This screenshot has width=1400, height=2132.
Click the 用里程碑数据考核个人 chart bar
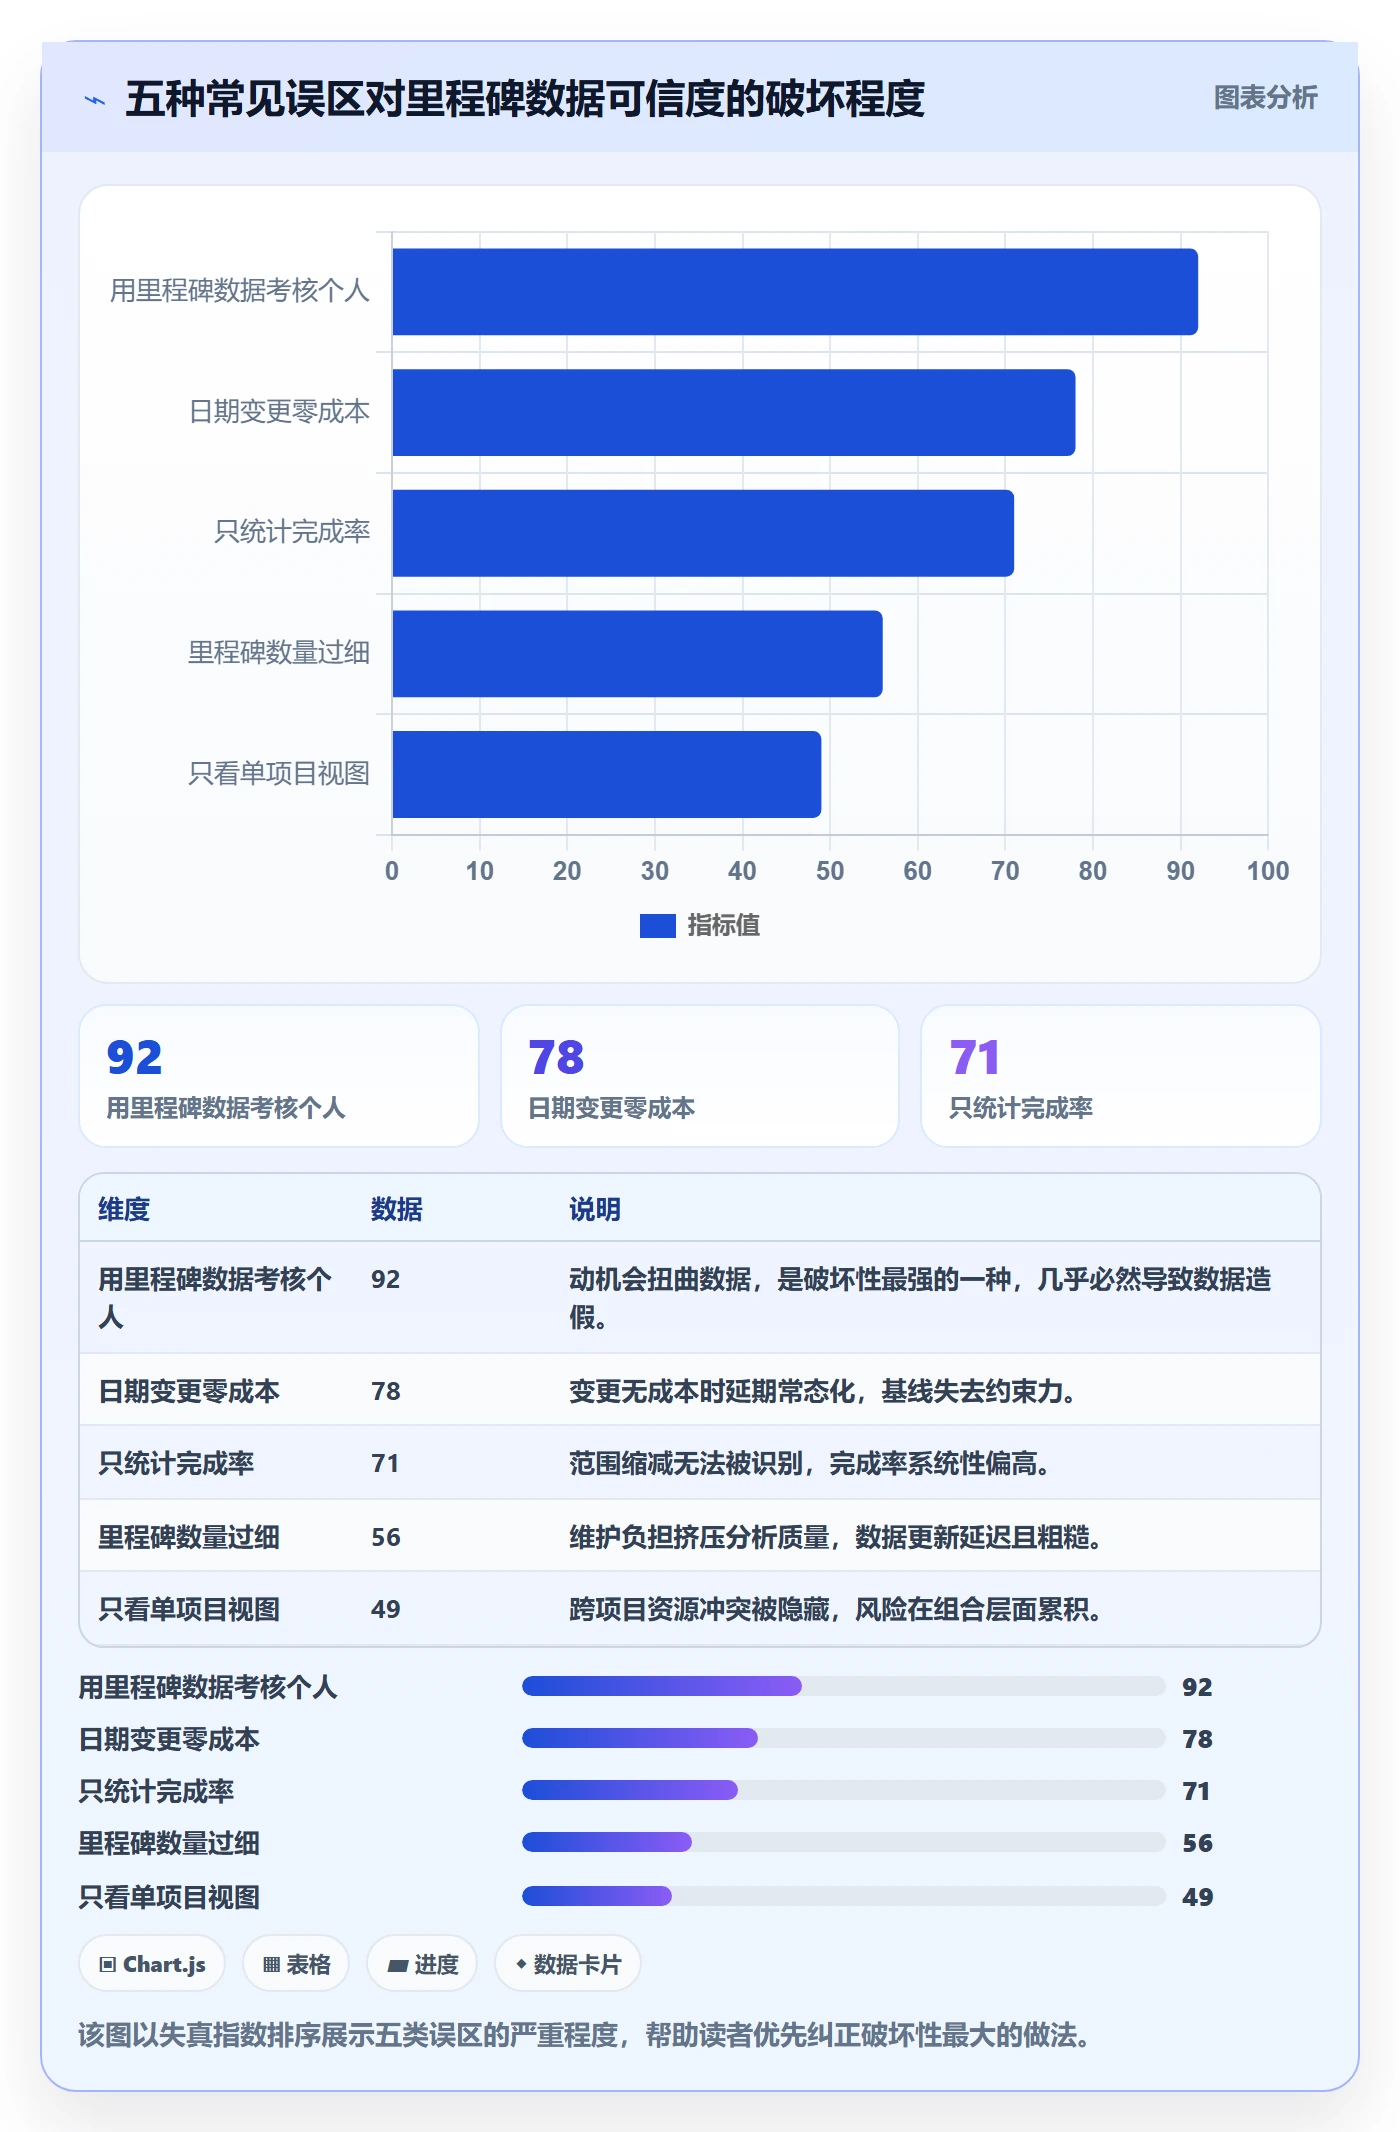coord(795,292)
